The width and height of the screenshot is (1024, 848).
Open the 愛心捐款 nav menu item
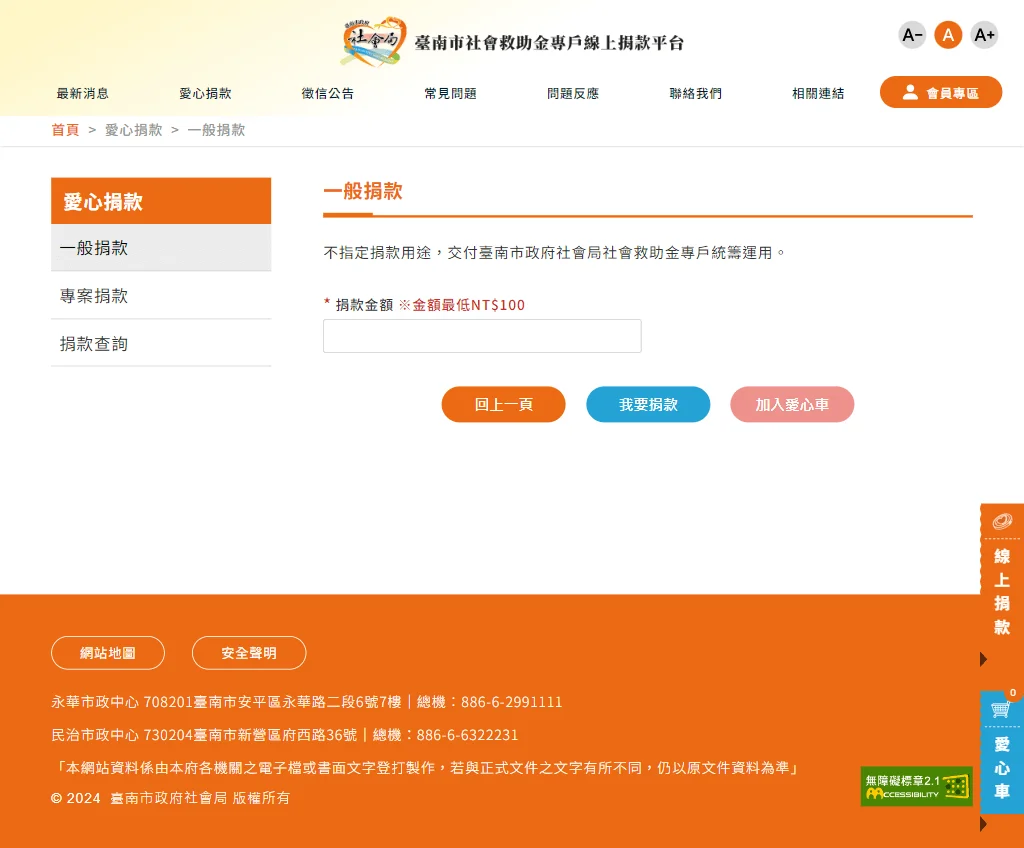205,93
